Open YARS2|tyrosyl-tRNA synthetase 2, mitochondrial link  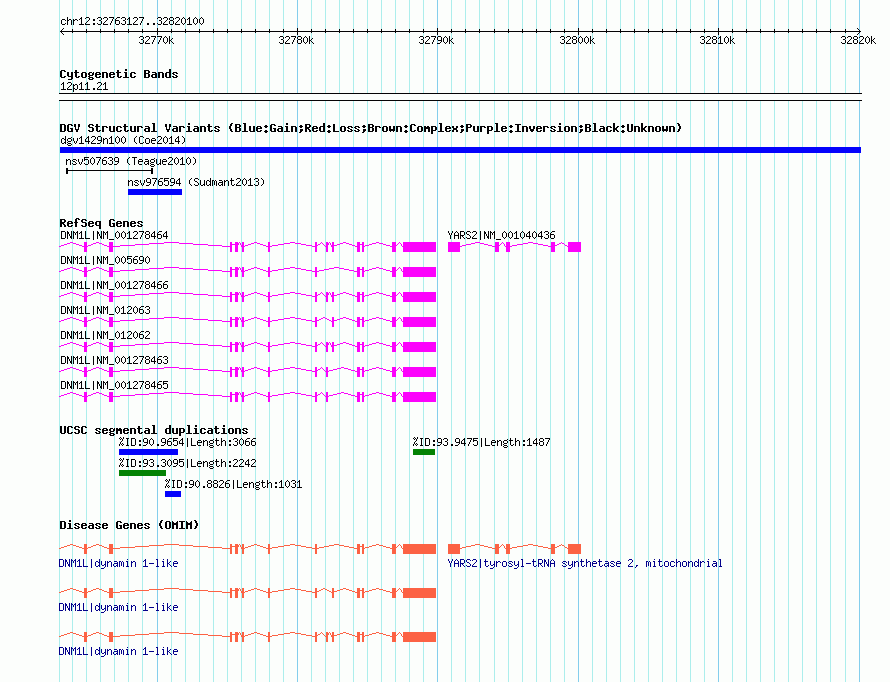[x=585, y=563]
